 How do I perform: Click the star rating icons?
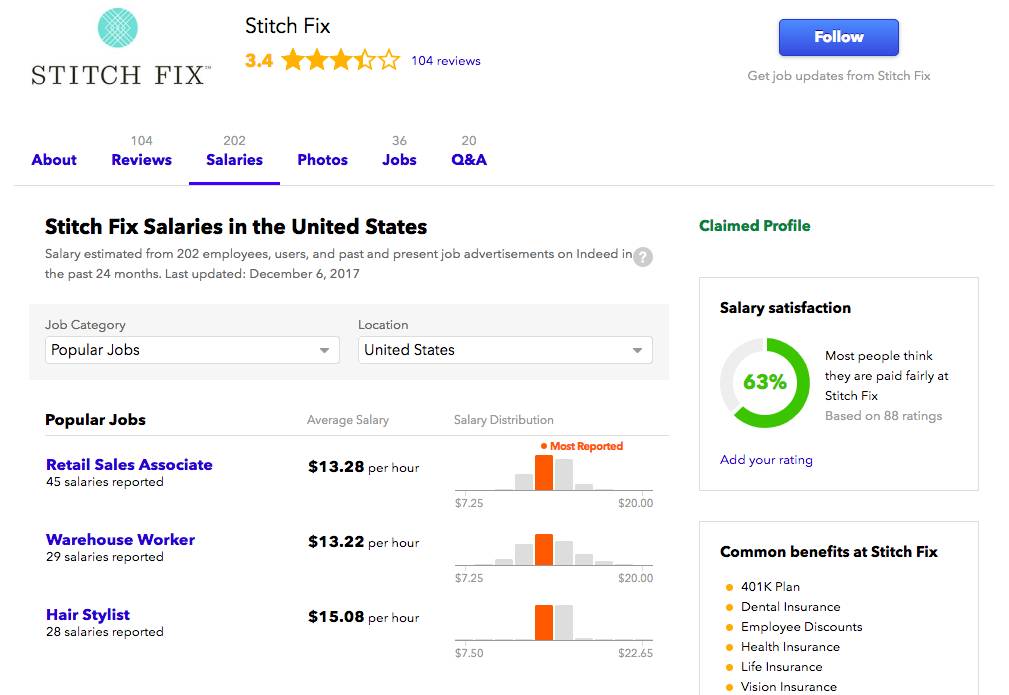(341, 60)
